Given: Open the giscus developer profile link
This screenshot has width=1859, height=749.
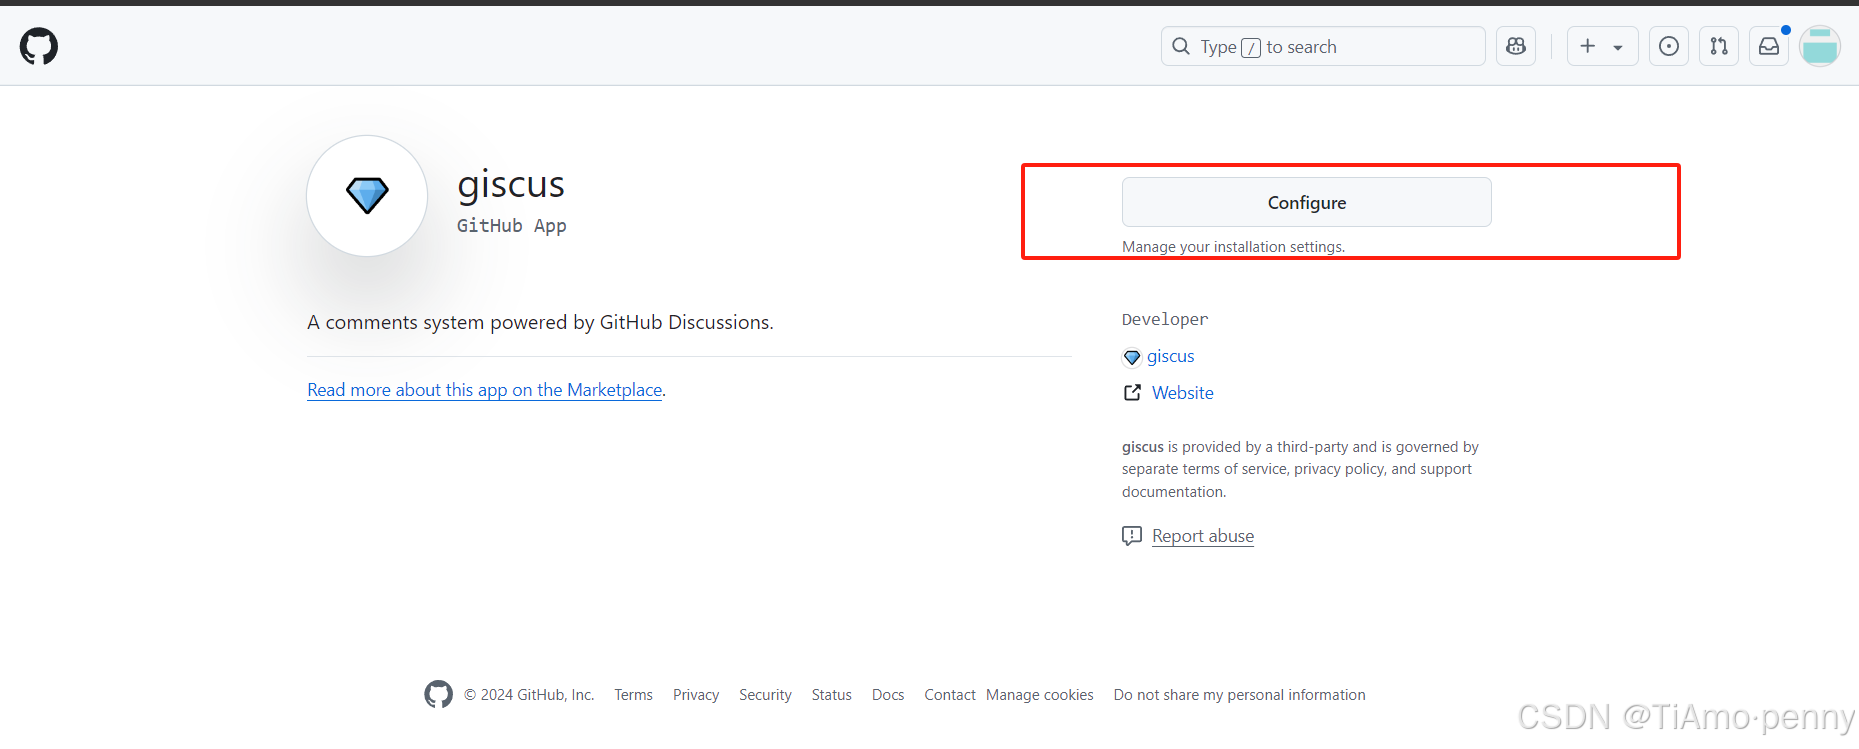Looking at the screenshot, I should click(x=1170, y=356).
